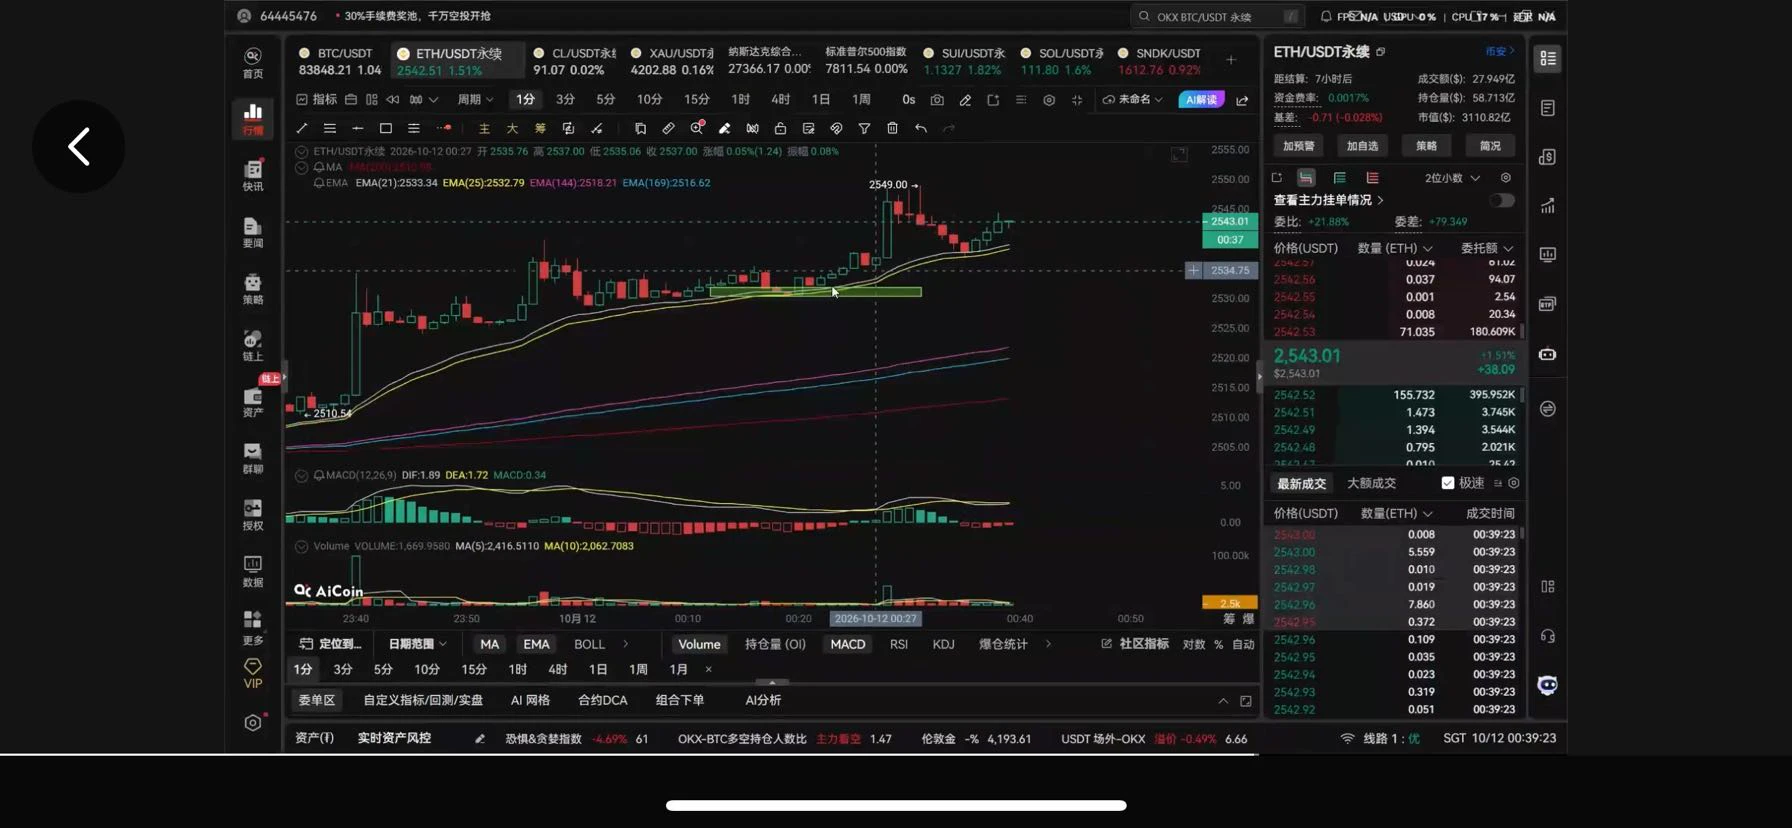The width and height of the screenshot is (1792, 828).
Task: Click the lock drawings icon
Action: pyautogui.click(x=780, y=128)
